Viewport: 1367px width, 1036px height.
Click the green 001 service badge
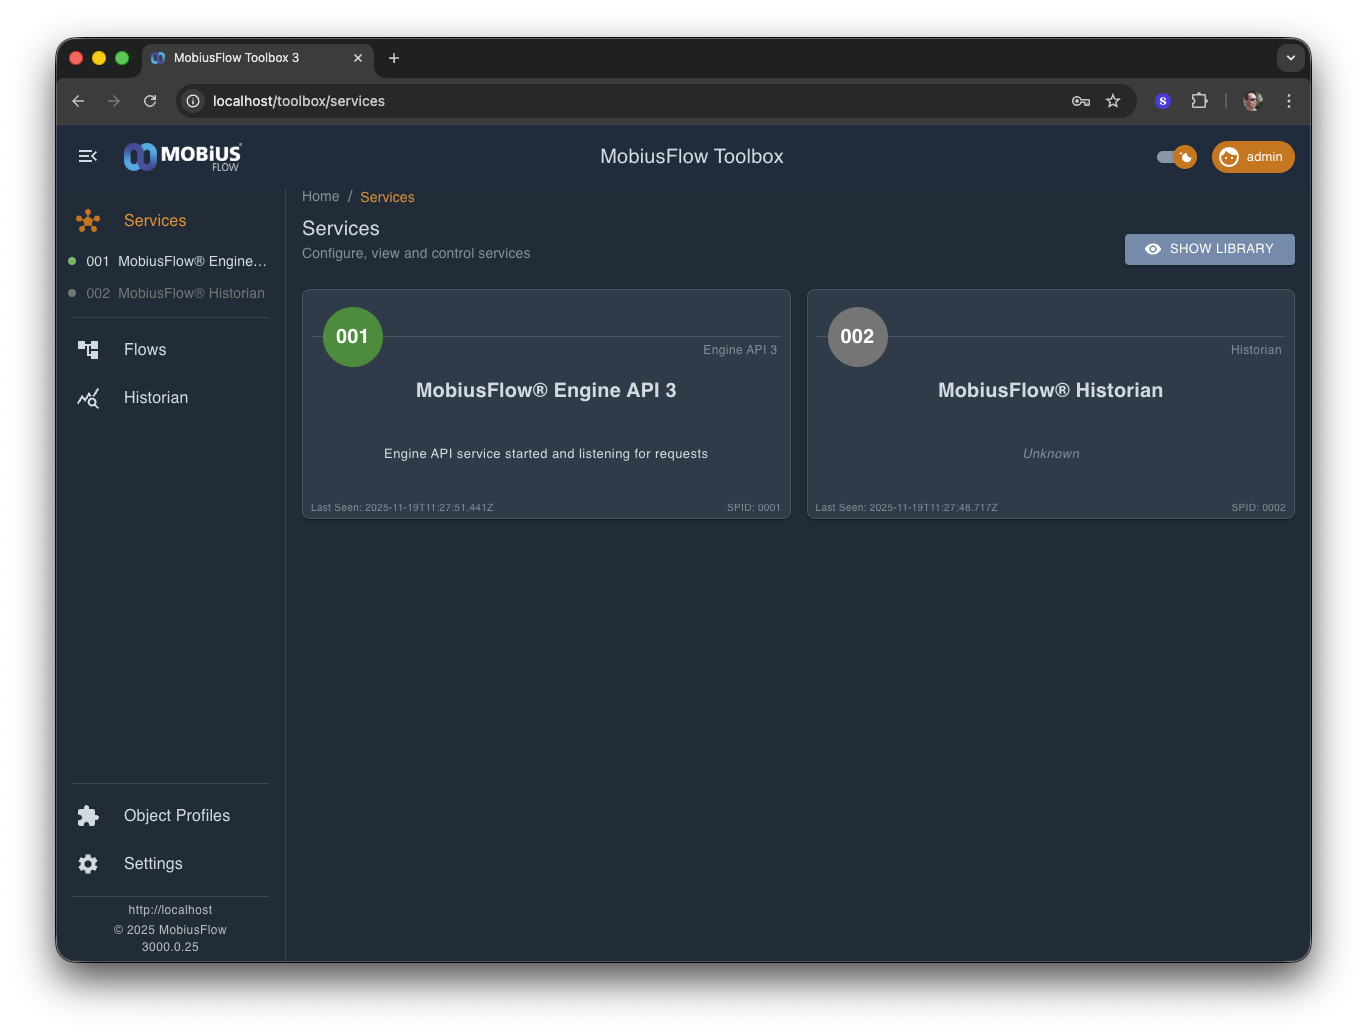[352, 337]
